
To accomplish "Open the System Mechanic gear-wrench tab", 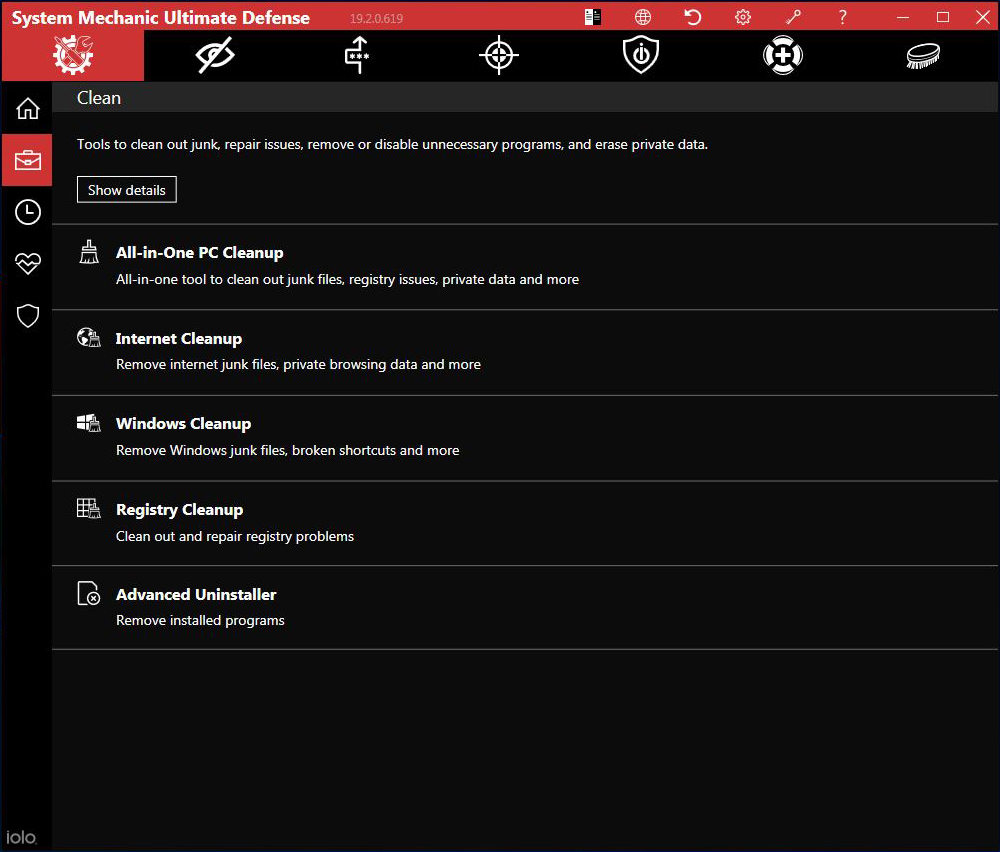I will click(x=73, y=55).
